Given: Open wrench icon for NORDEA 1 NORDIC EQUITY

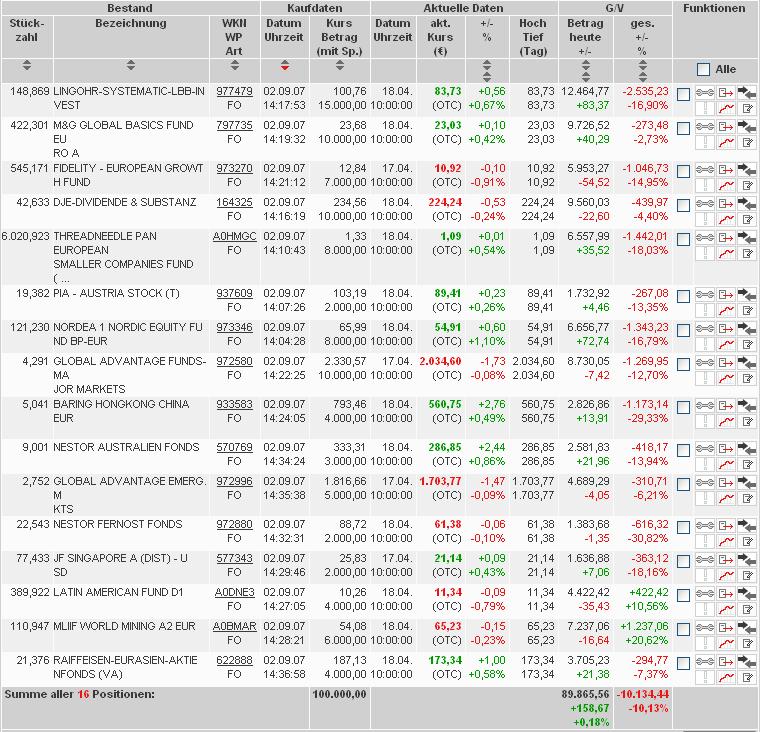Looking at the screenshot, I should (705, 329).
